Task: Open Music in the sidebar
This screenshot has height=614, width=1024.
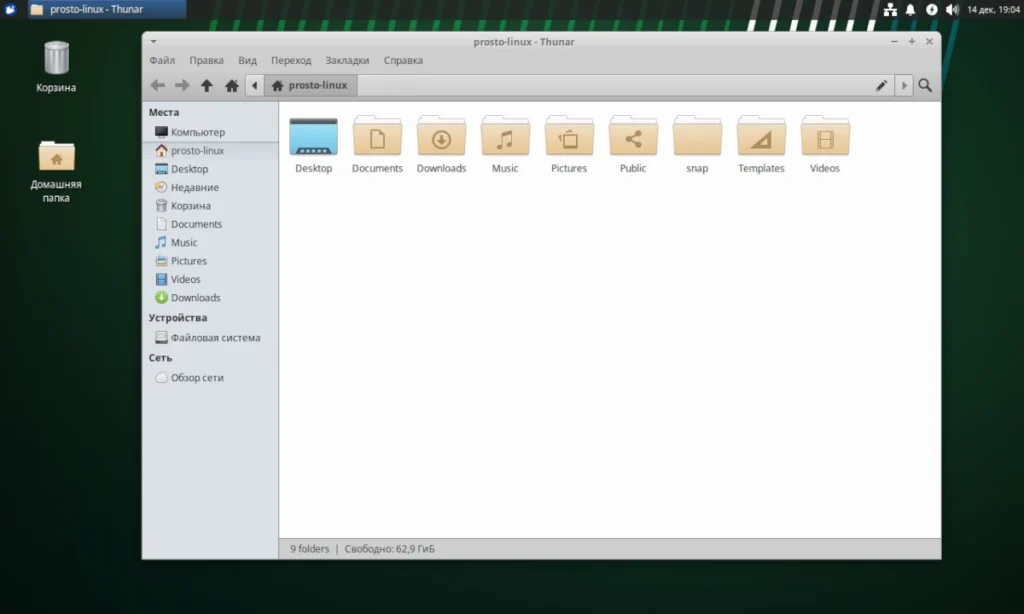Action: click(x=210, y=242)
